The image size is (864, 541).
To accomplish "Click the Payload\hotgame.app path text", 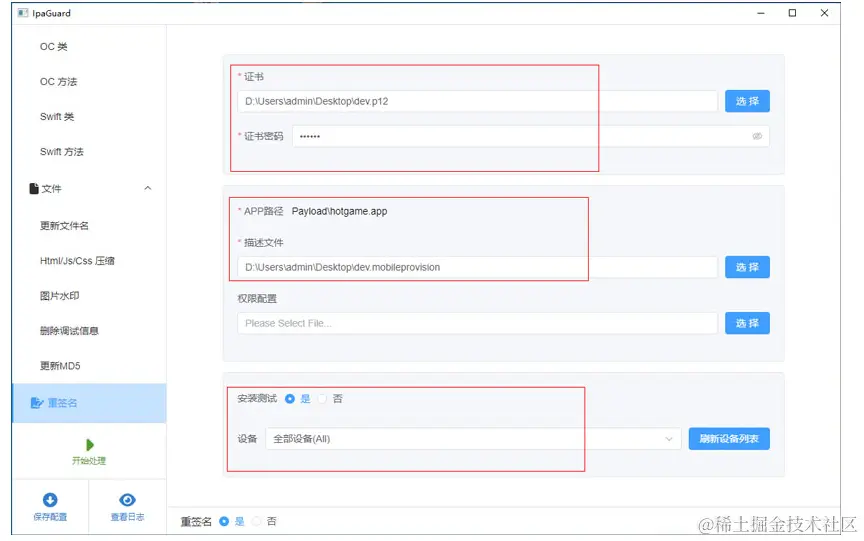I will [x=339, y=212].
